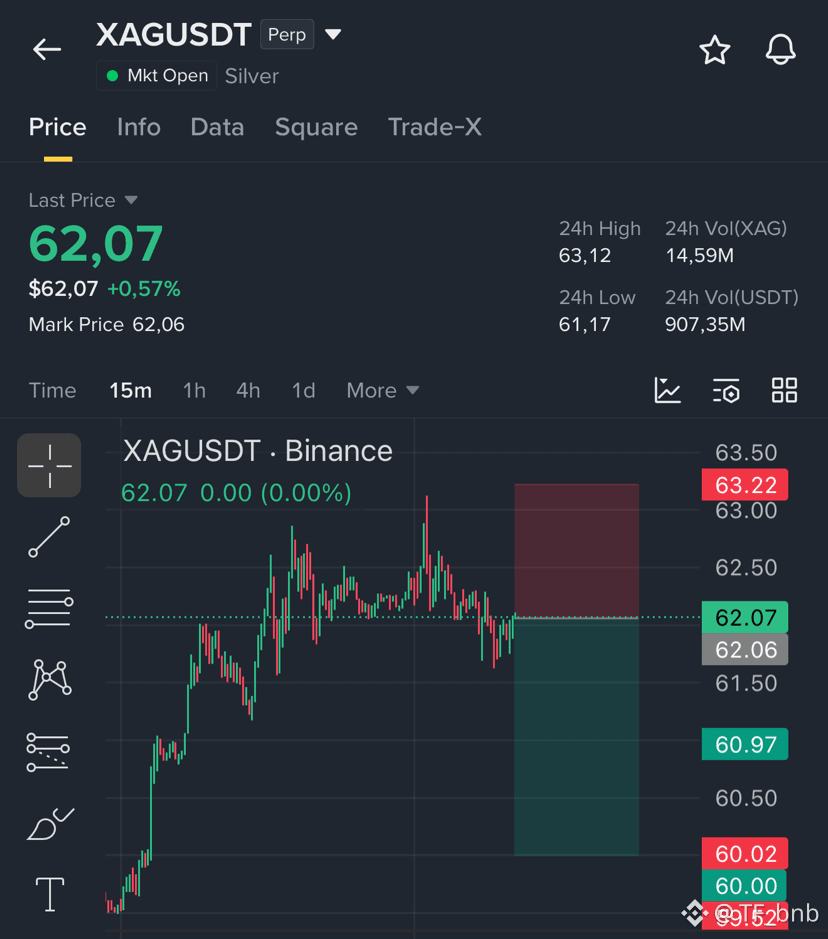Select the 15m timeframe
The height and width of the screenshot is (939, 828).
pyautogui.click(x=131, y=390)
